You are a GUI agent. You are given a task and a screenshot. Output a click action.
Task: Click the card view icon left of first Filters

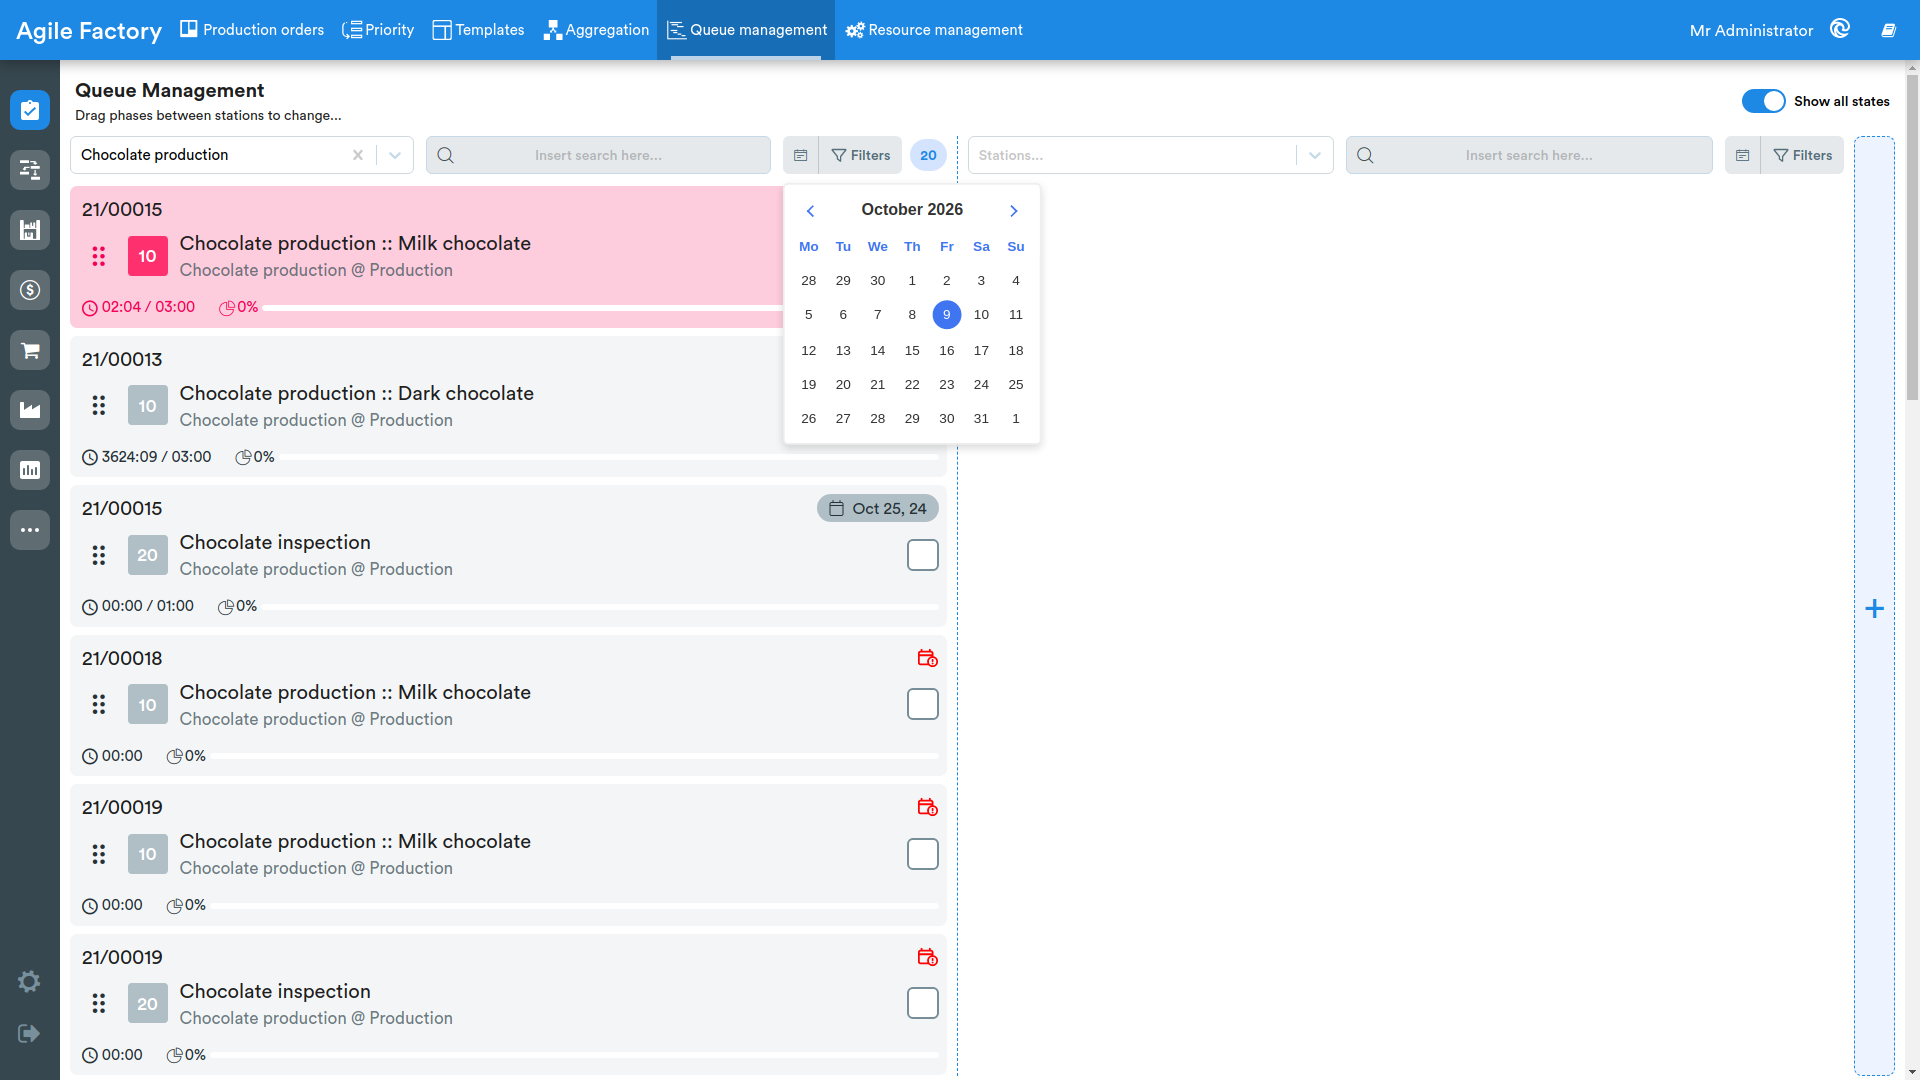(x=801, y=155)
